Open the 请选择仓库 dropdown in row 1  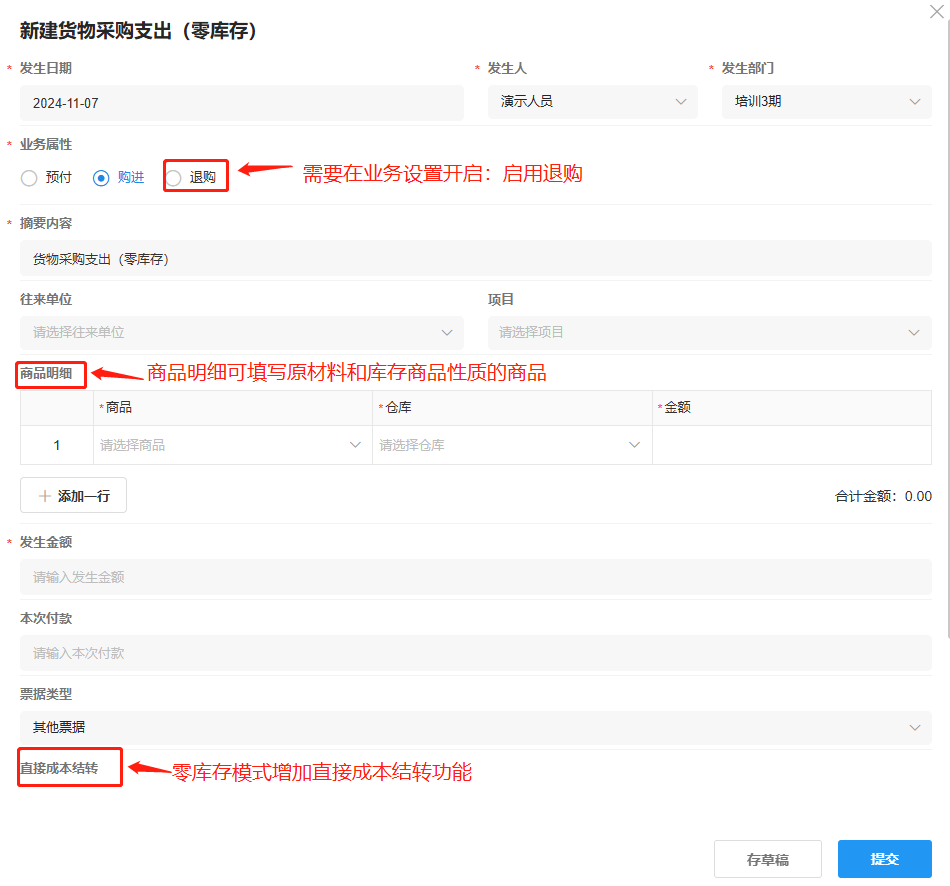tap(510, 444)
